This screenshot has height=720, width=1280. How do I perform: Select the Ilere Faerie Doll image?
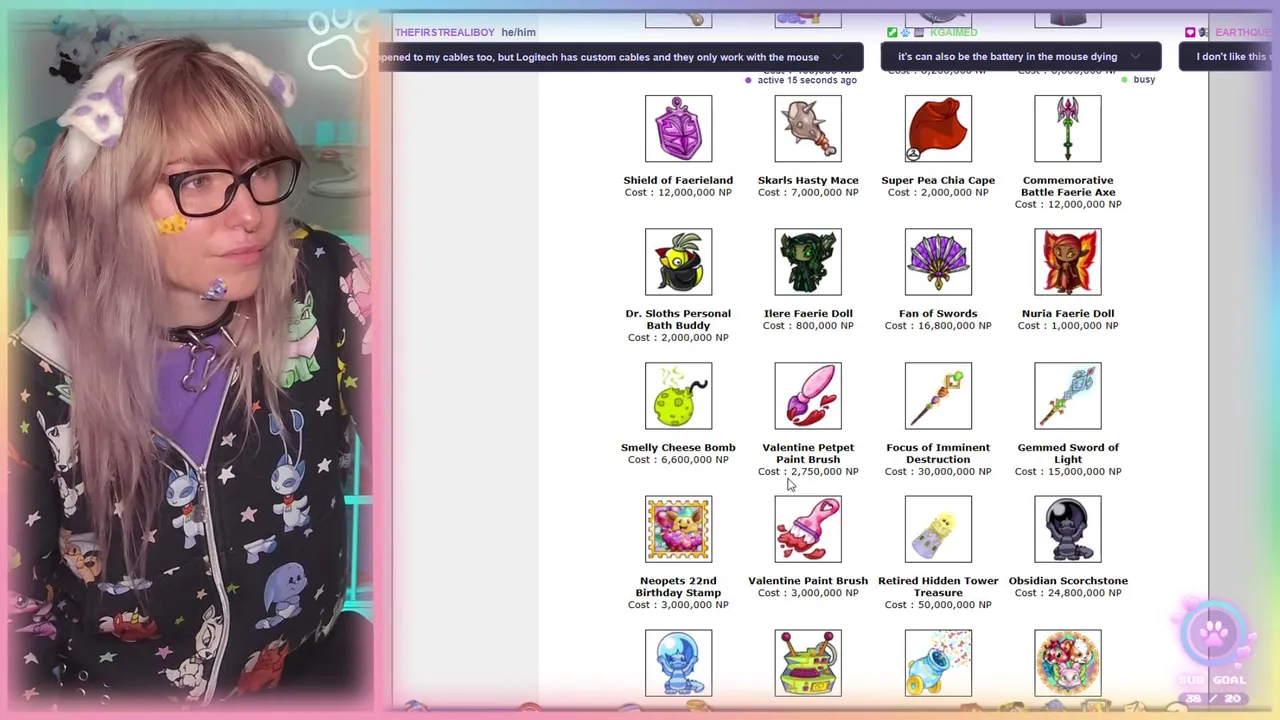808,262
